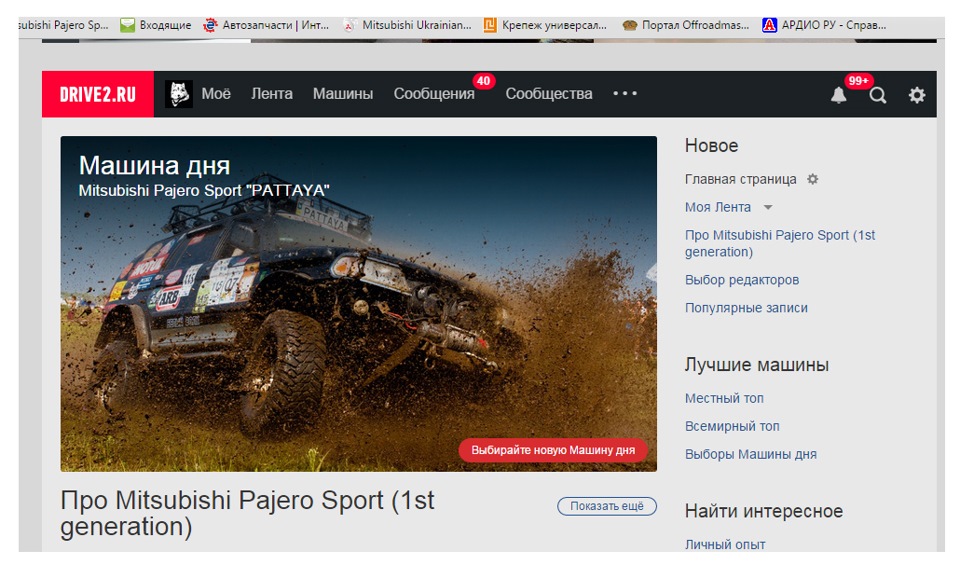The height and width of the screenshot is (565, 960).
Task: Open Выборы Машины дня link
Action: tap(751, 454)
